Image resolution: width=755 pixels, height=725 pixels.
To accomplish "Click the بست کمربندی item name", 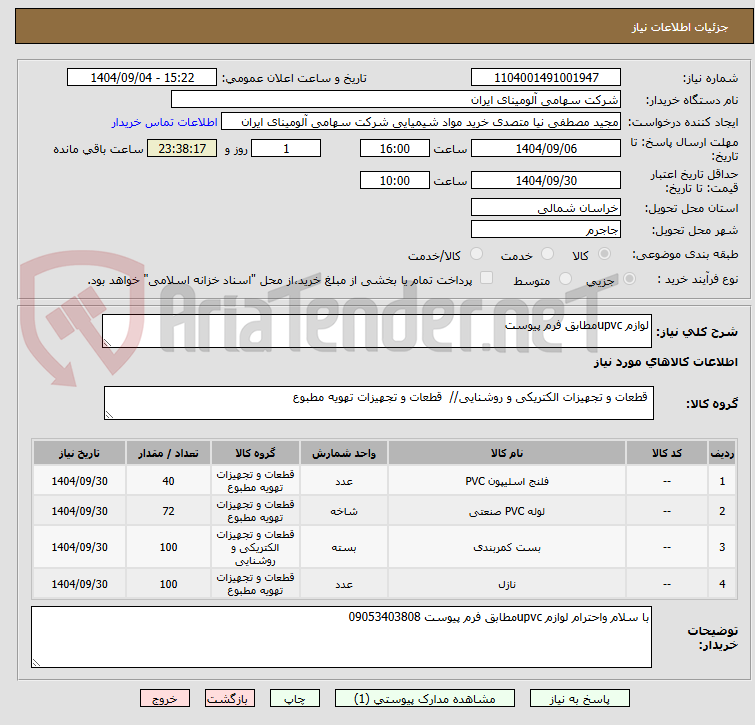I will [x=507, y=547].
